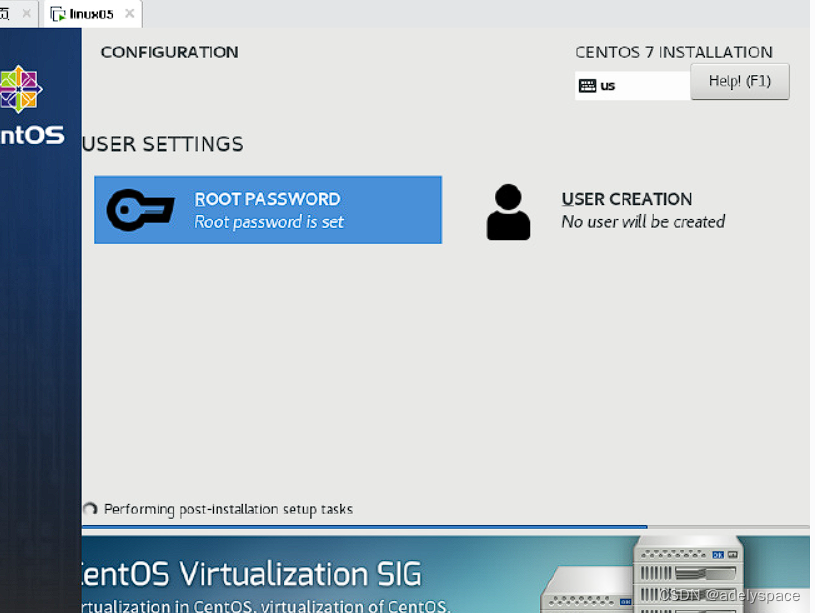
Task: Click the CentOS Virtualization SIG banner
Action: point(445,574)
